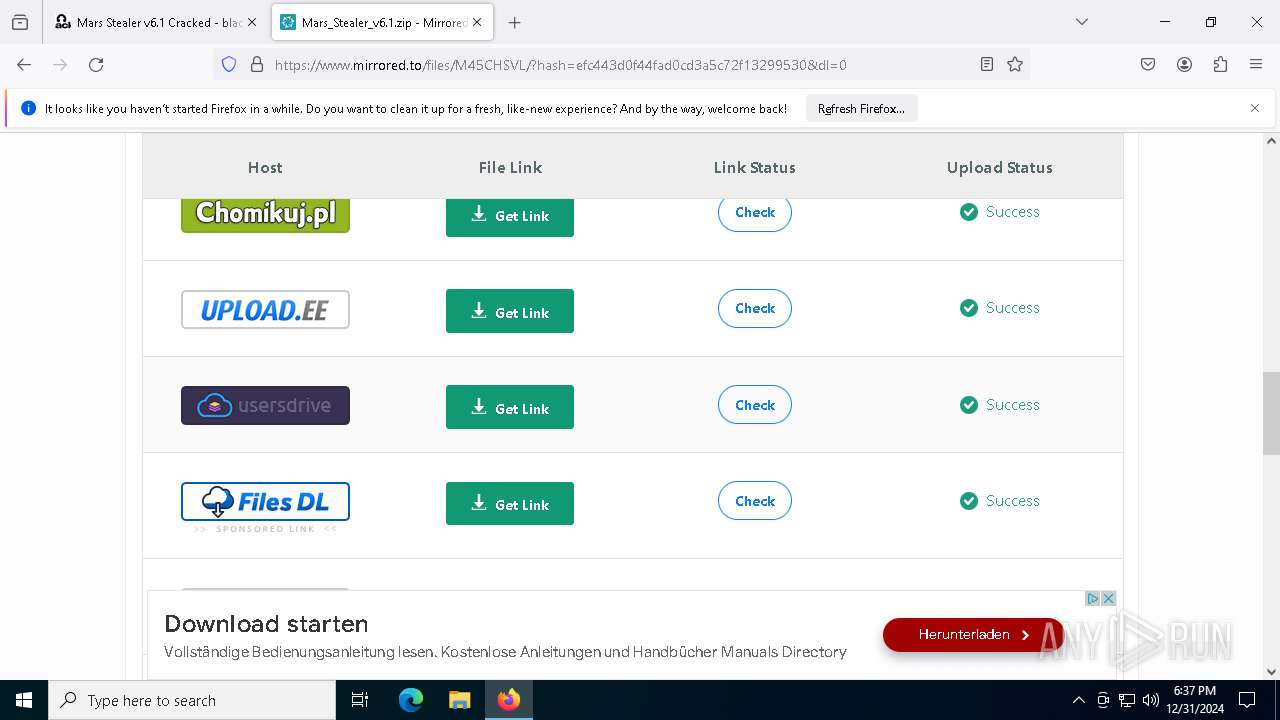
Task: Click the page vertical scrollbar thumb
Action: pyautogui.click(x=1271, y=413)
